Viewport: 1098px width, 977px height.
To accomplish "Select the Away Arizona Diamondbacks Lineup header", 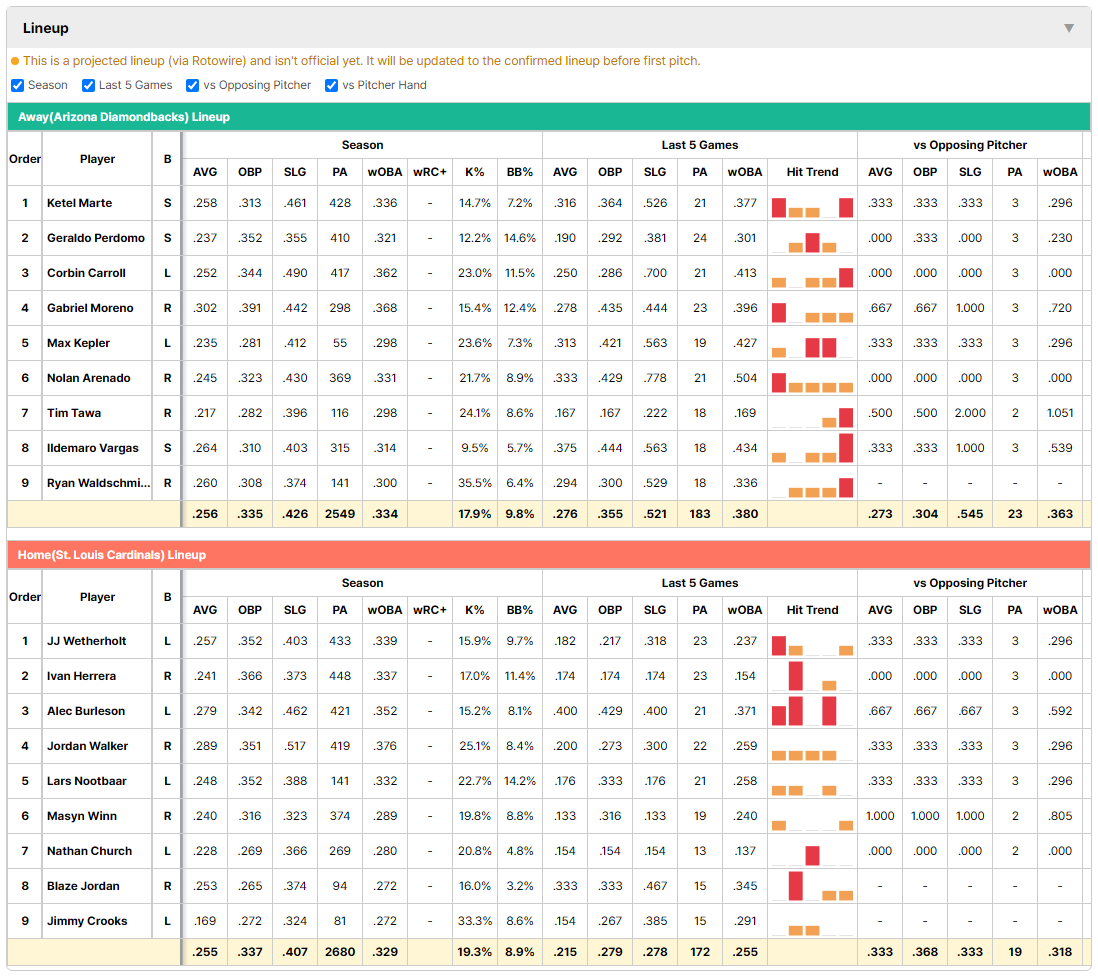I will click(x=549, y=117).
